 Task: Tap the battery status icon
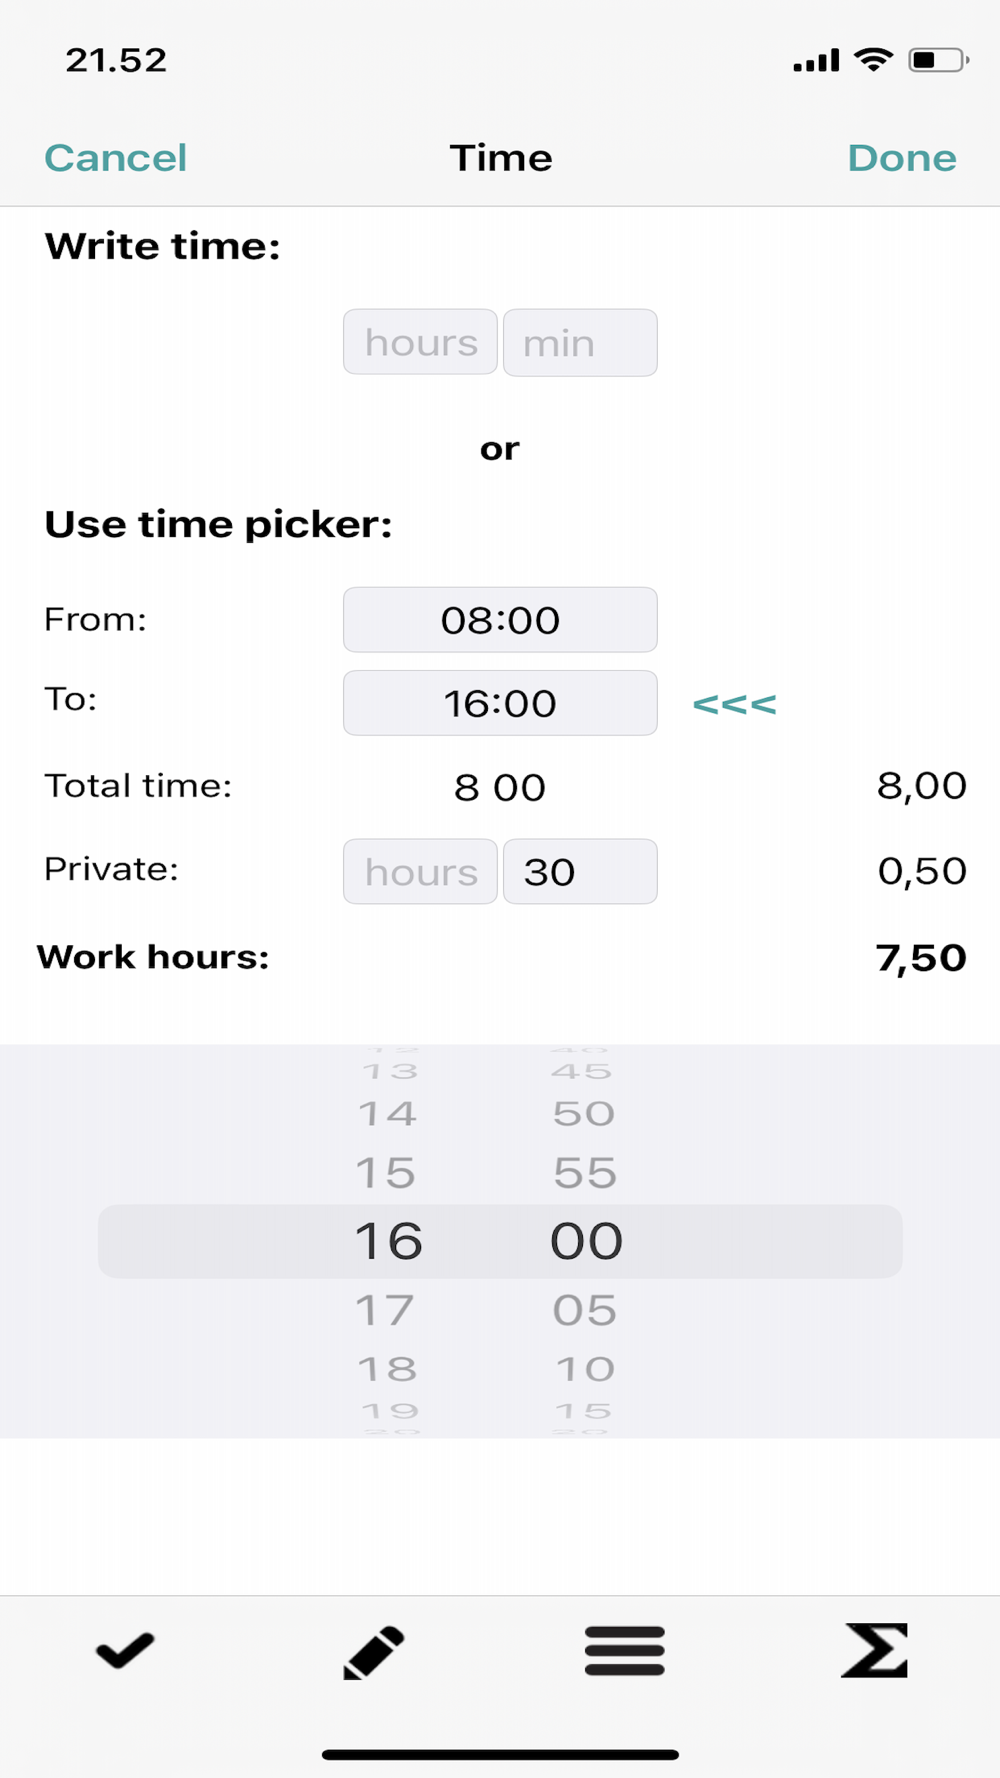tap(937, 60)
